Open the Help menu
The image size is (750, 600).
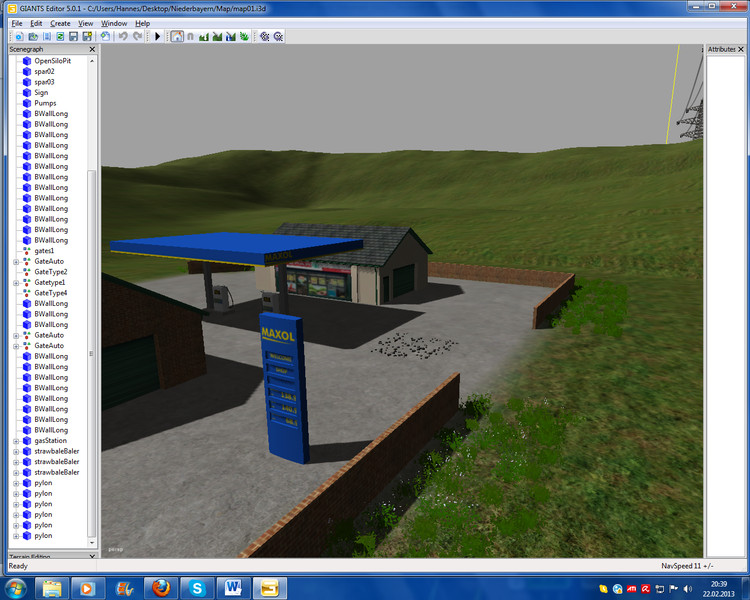coord(143,23)
